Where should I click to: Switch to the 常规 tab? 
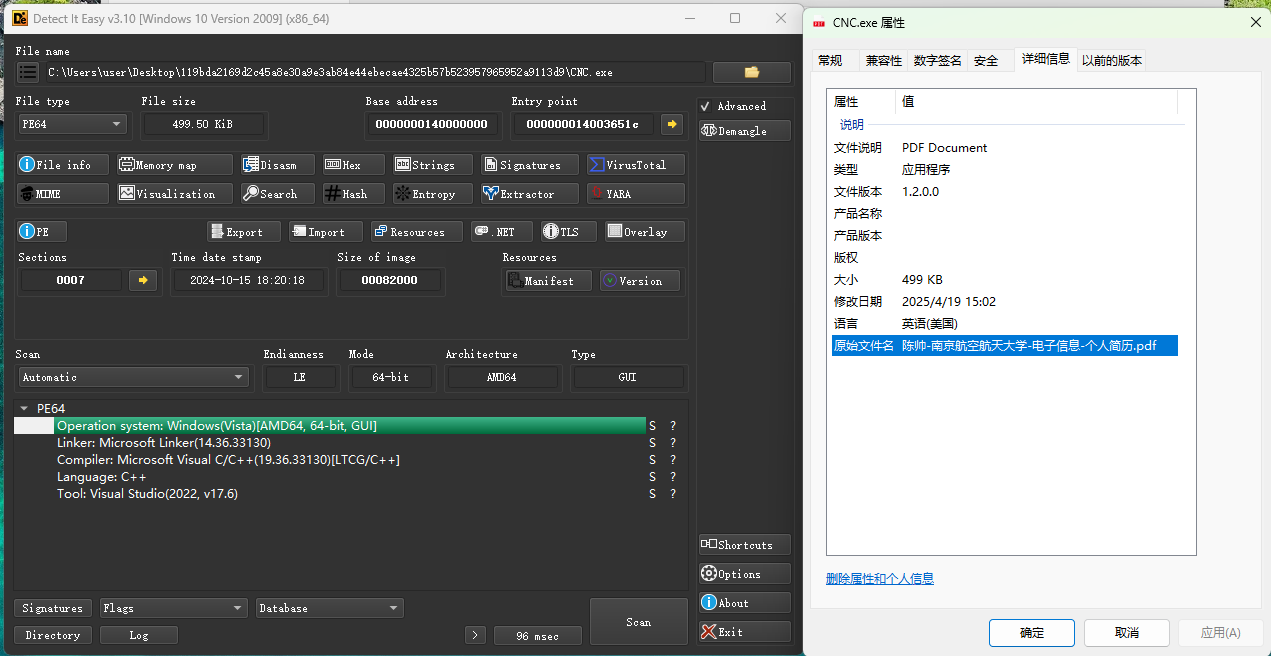(x=830, y=60)
